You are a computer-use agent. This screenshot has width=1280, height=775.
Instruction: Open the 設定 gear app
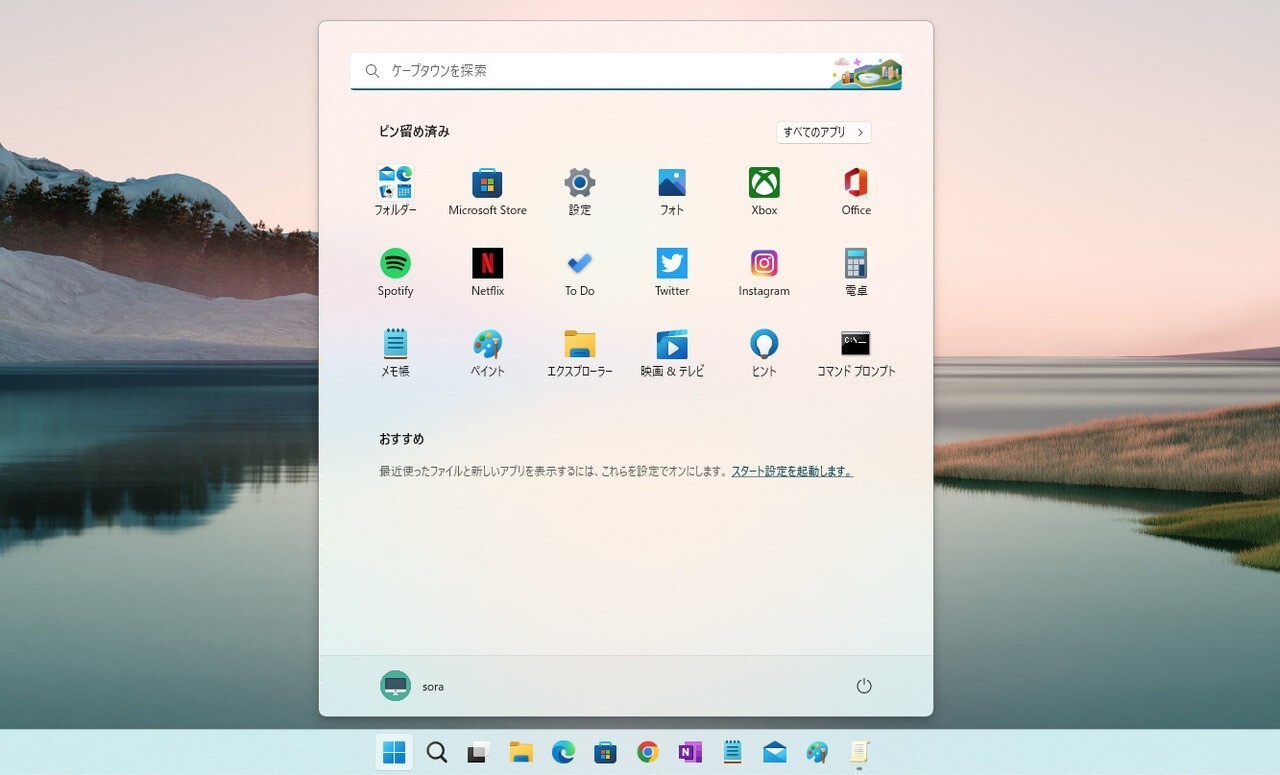(580, 191)
